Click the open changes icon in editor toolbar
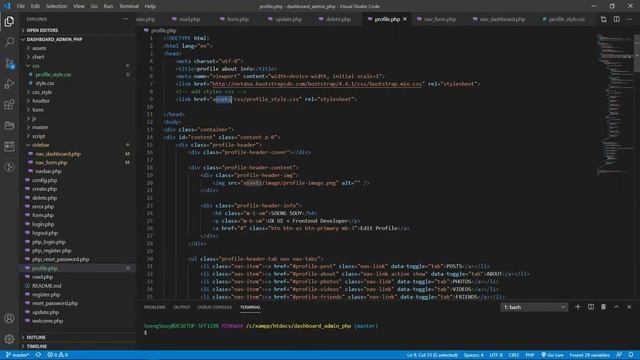Screen dimensions: 640x360 (x=603, y=19)
